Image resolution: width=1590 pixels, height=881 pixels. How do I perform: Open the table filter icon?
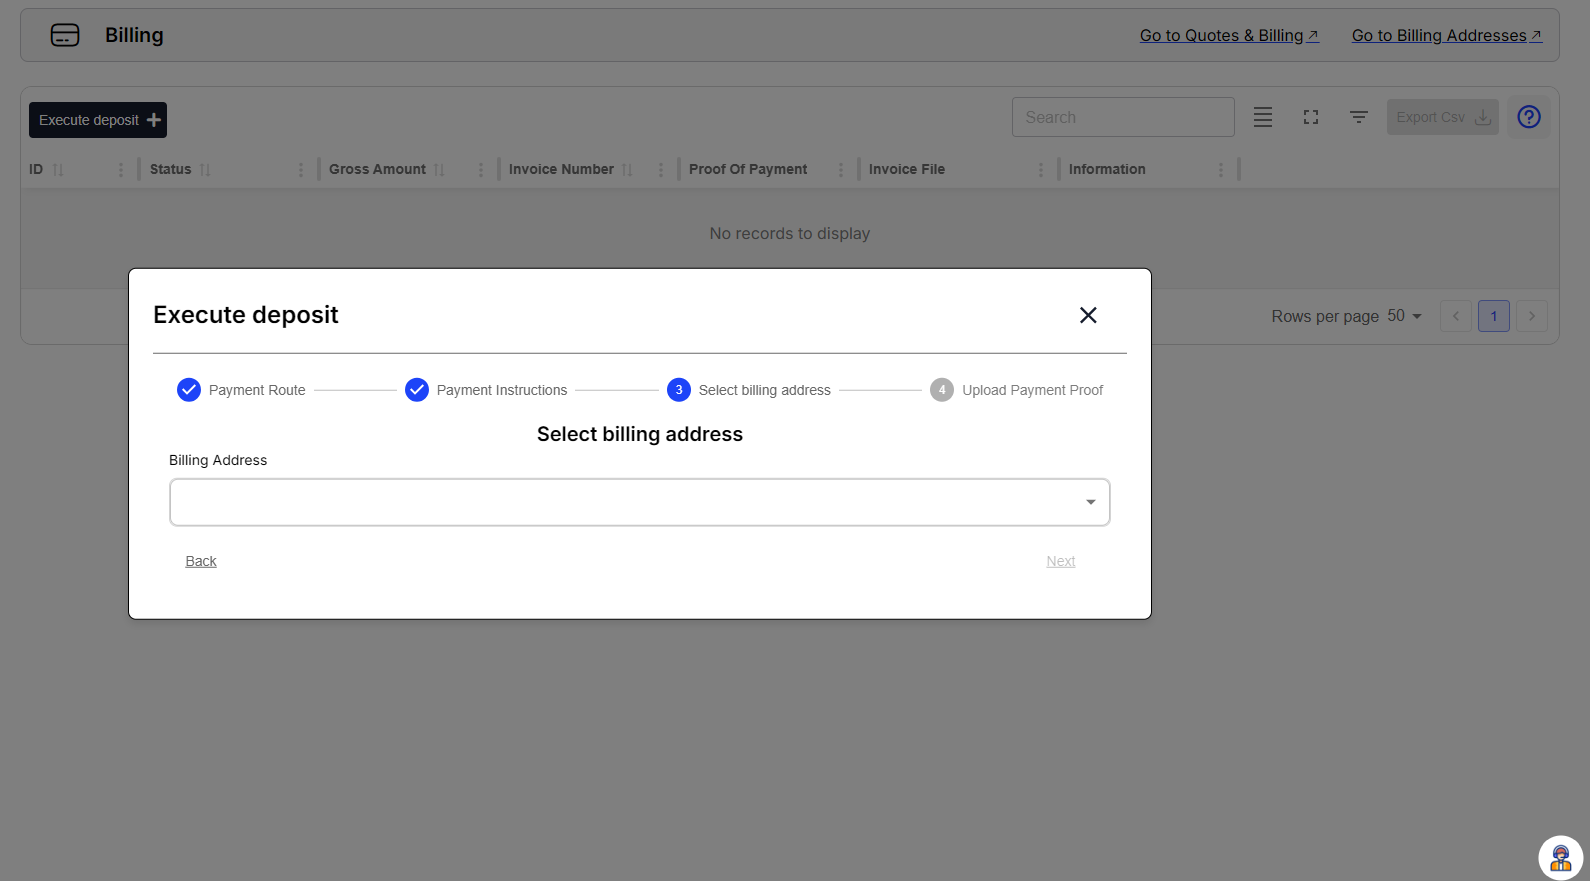point(1359,117)
